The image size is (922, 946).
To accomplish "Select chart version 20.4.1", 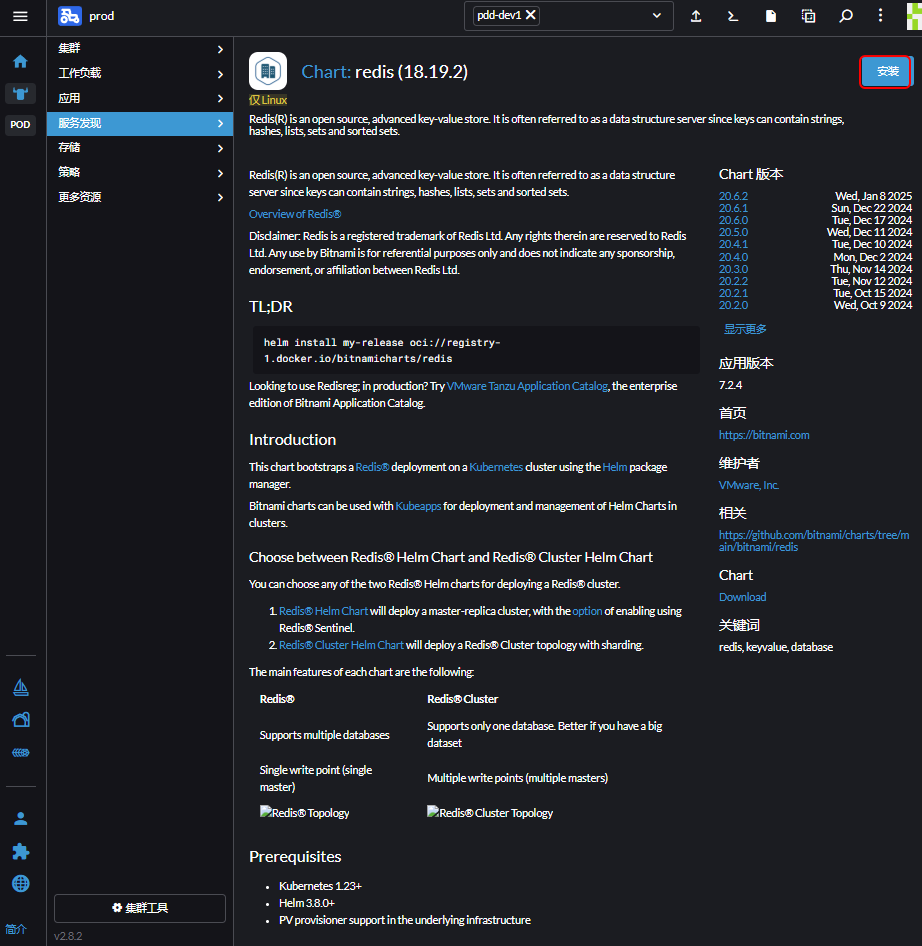I will [x=733, y=244].
